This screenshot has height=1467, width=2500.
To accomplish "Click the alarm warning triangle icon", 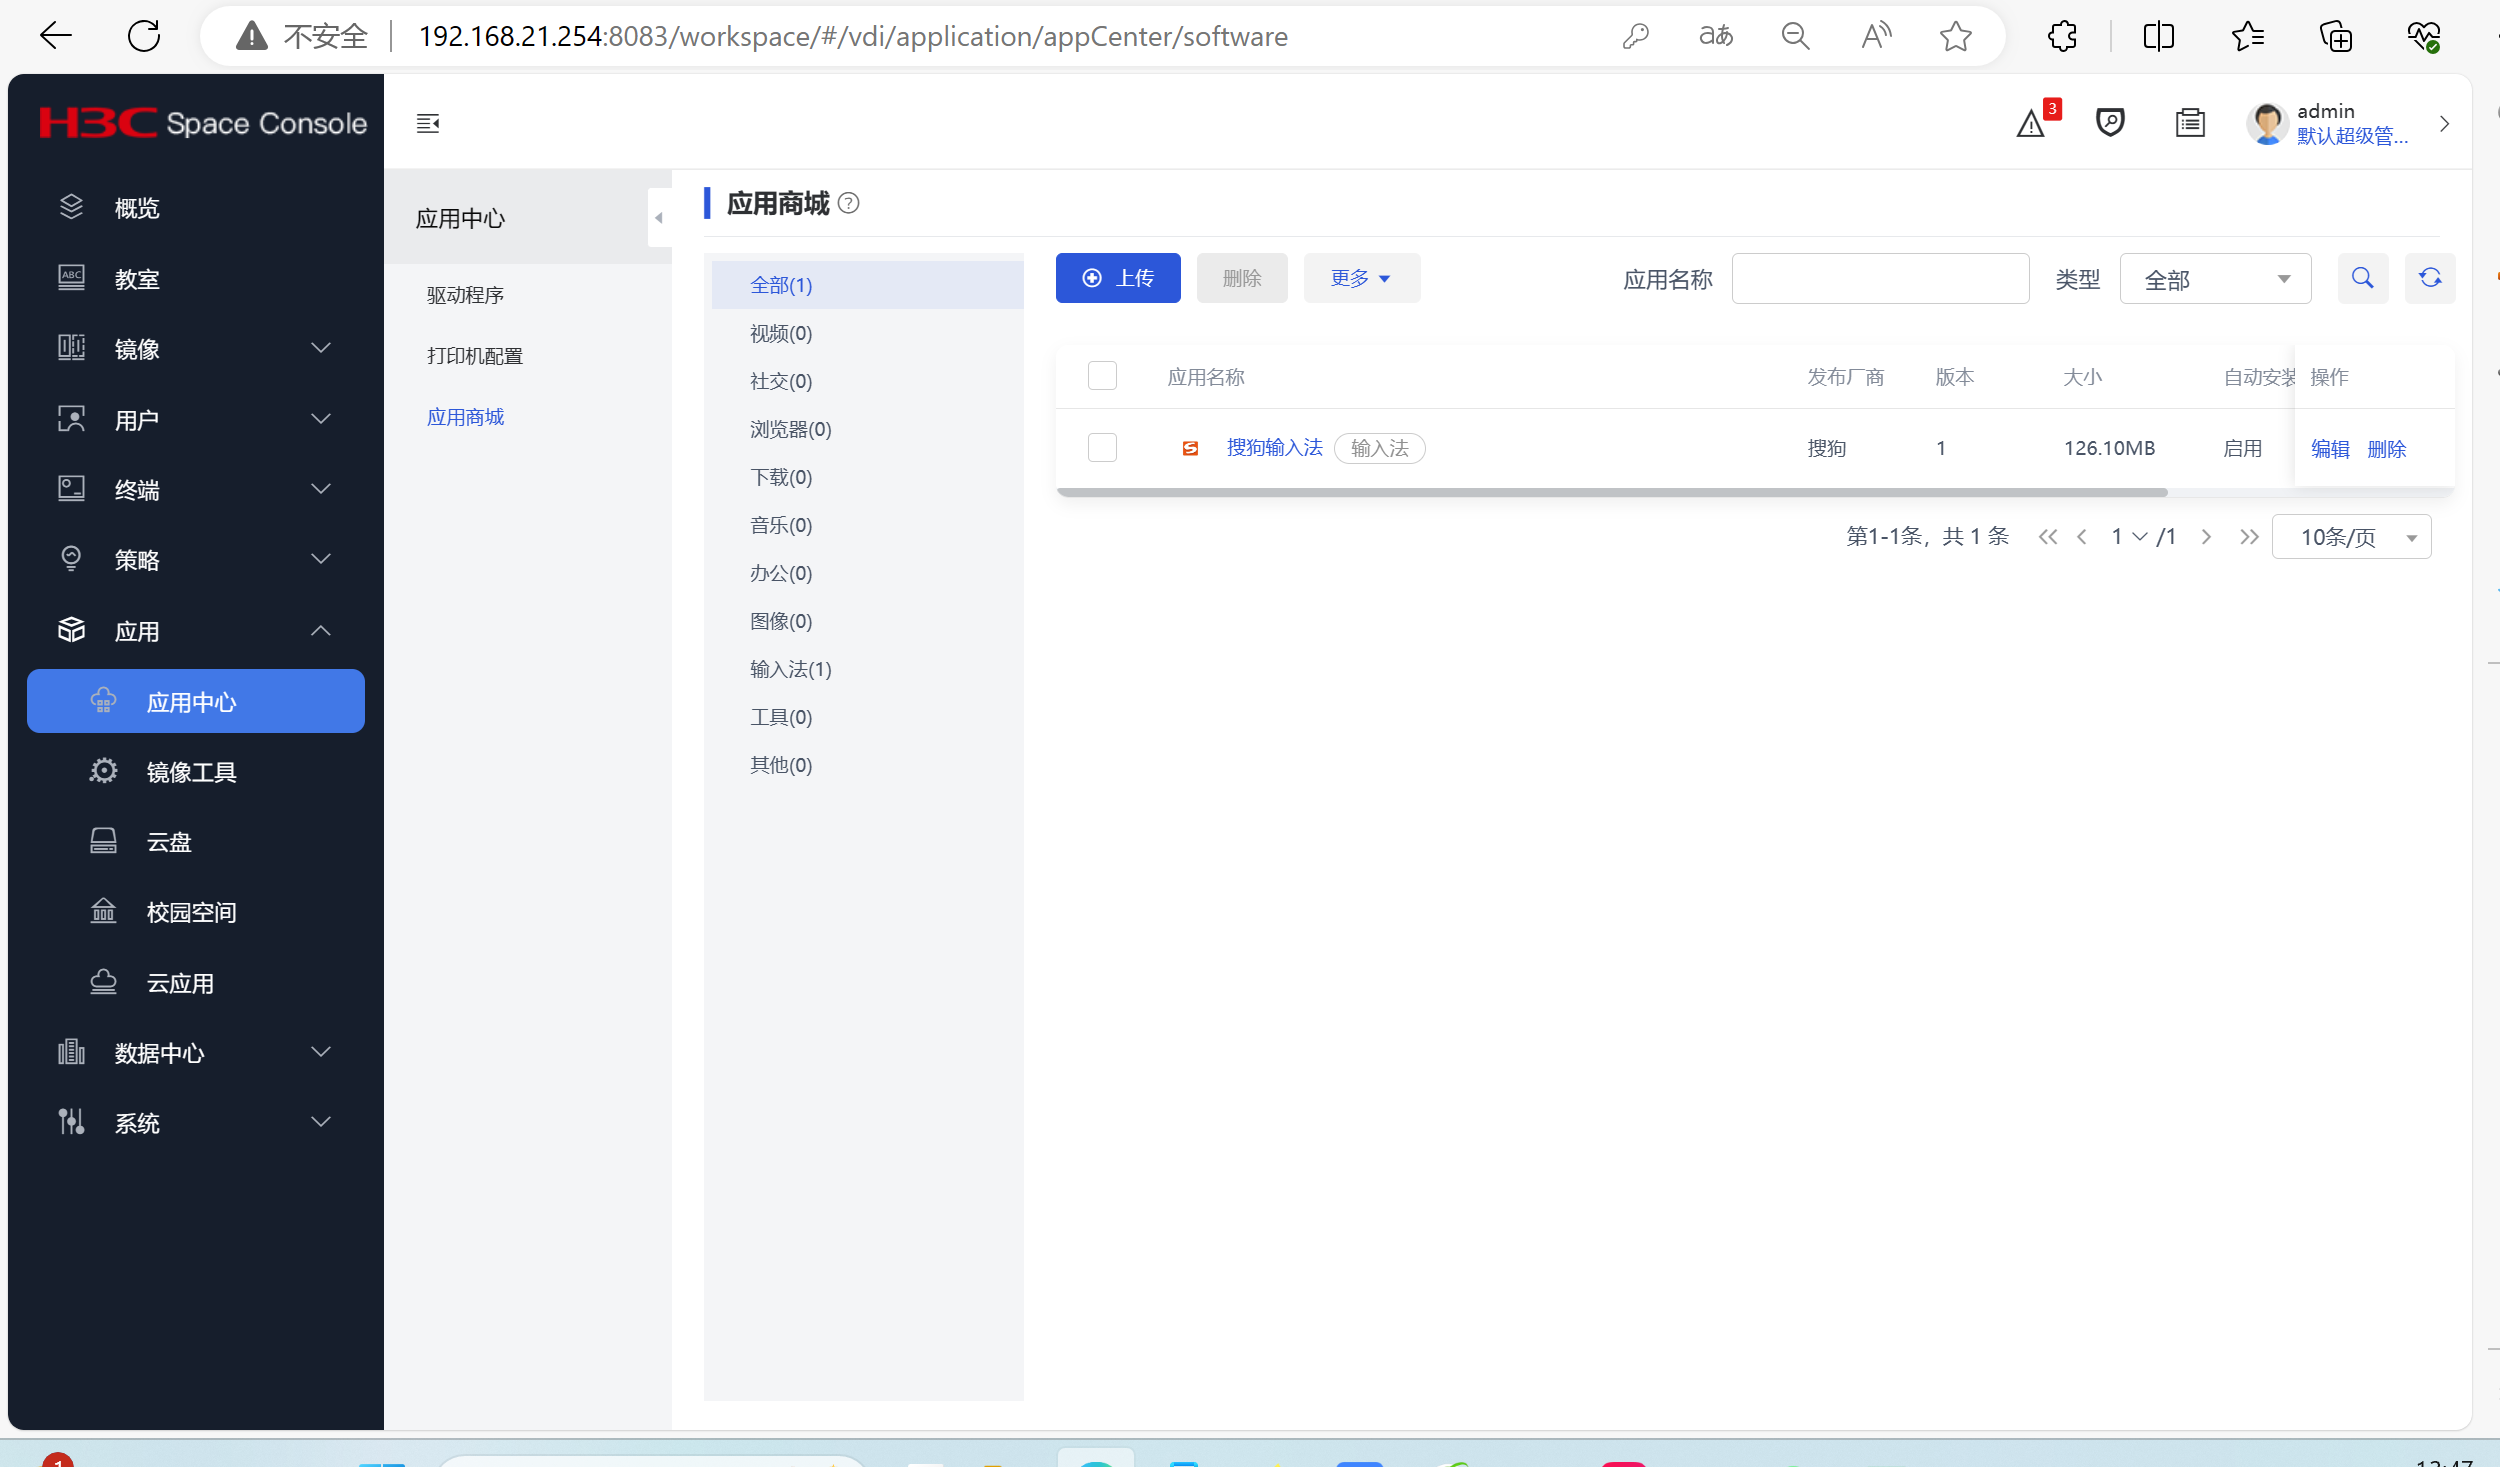I will click(2030, 124).
